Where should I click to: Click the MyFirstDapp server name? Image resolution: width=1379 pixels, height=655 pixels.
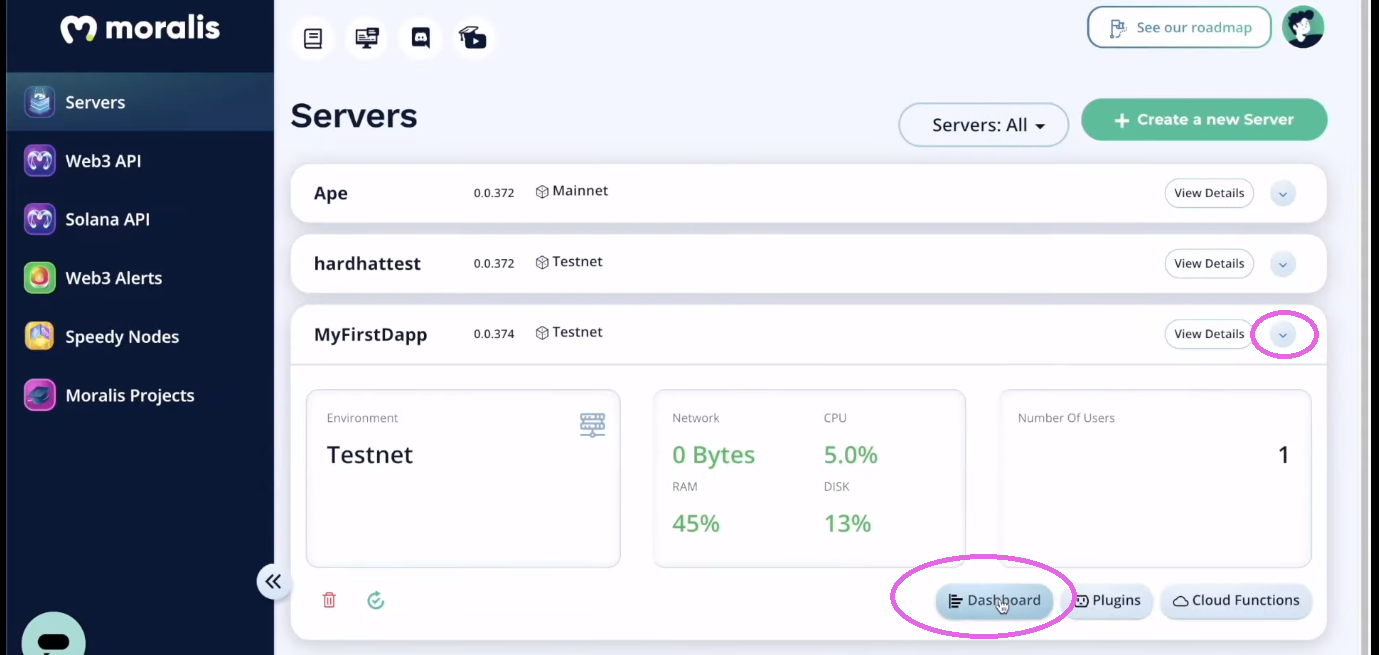pos(370,335)
